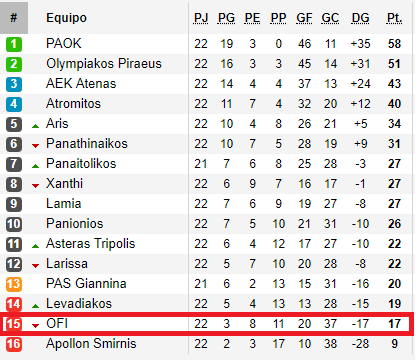Viewport: 416px width, 360px height.
Task: Select the highlighted OFI row
Action: pos(207,324)
